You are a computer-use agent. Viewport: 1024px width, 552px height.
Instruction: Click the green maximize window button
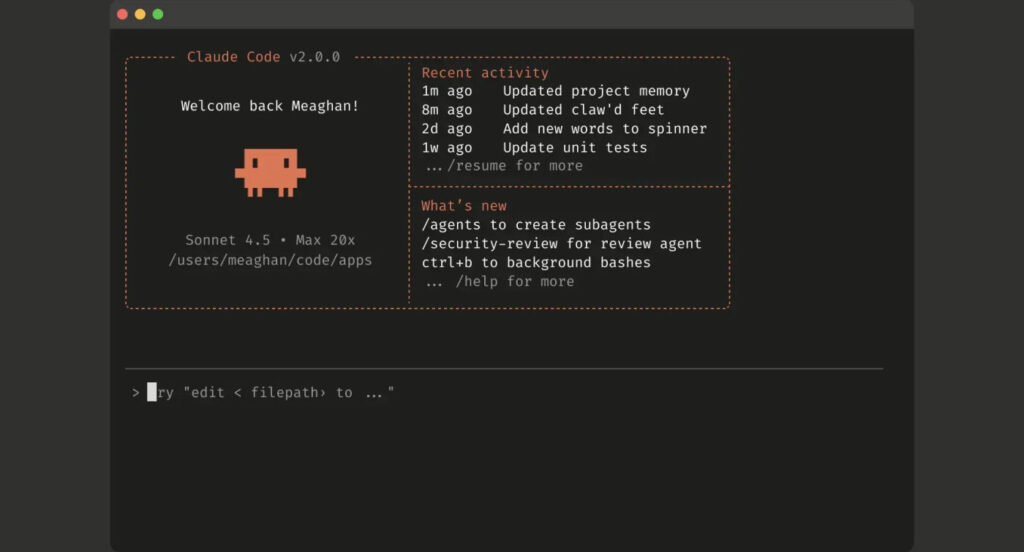pos(158,14)
